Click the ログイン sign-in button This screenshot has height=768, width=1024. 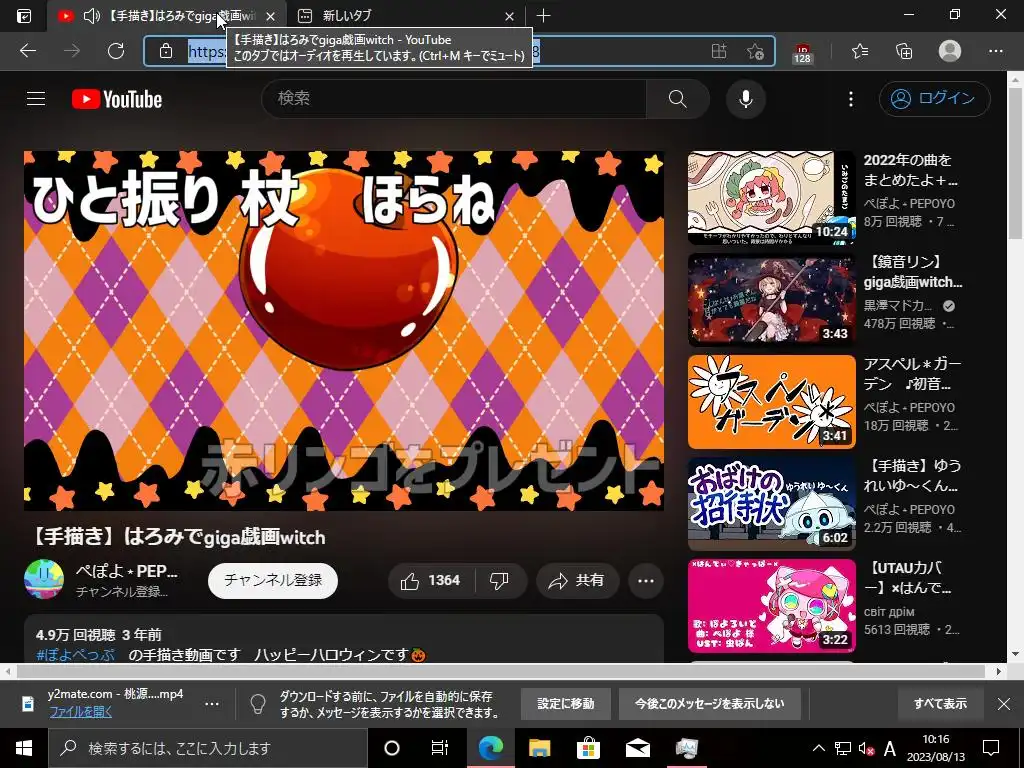coord(935,99)
